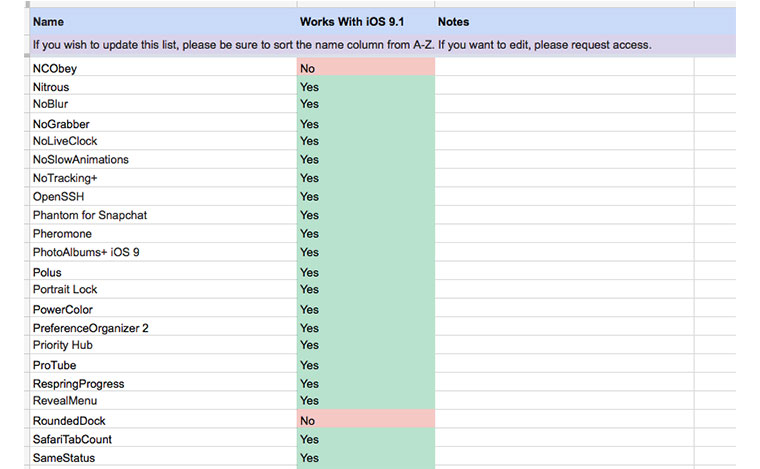
Task: Click the No cell for NCObey
Action: coord(366,67)
